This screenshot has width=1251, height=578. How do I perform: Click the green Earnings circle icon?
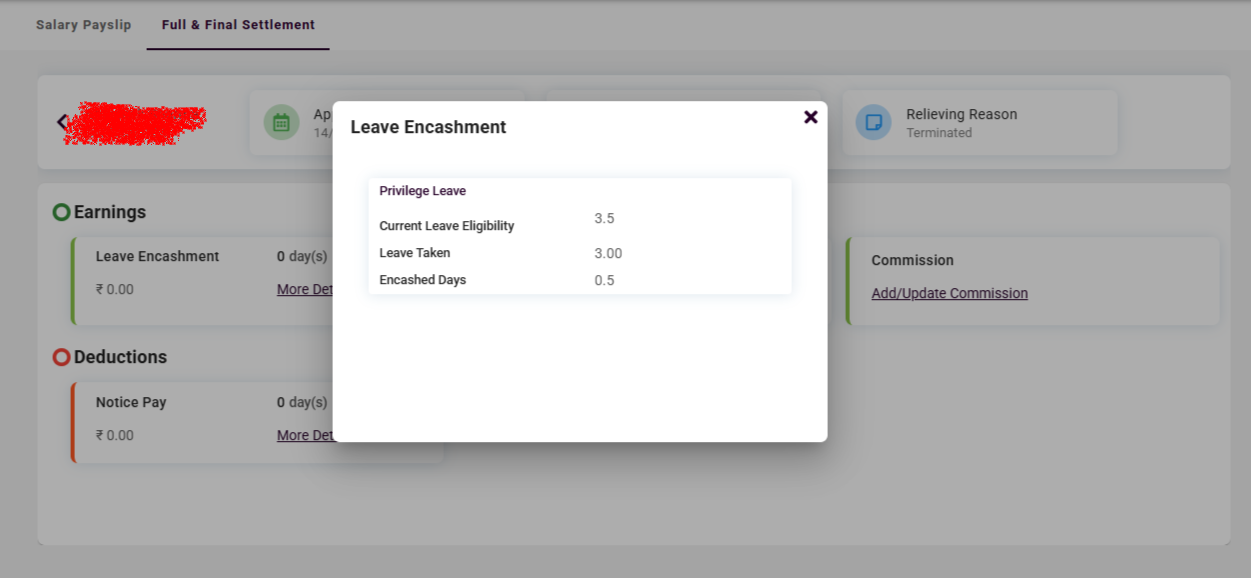(61, 212)
